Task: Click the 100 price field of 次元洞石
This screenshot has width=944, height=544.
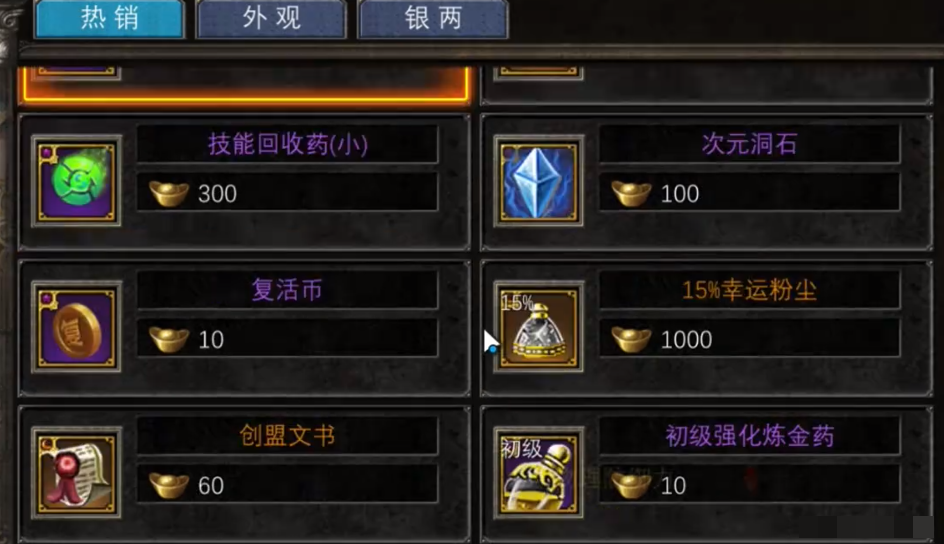Action: tap(750, 192)
